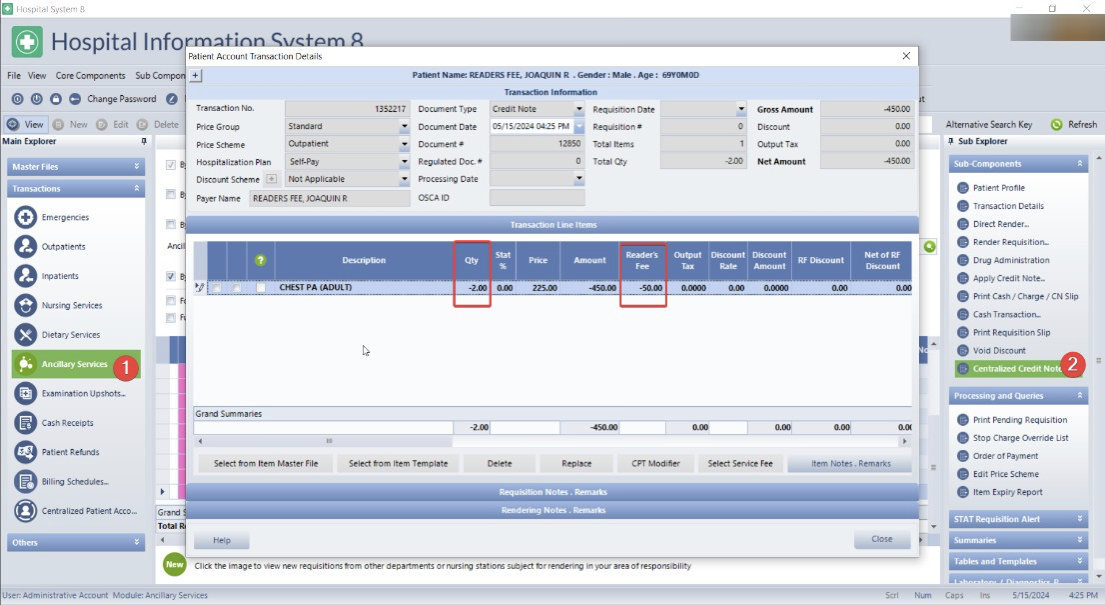Open Emergencies icon in Main Explorer

tap(26, 217)
